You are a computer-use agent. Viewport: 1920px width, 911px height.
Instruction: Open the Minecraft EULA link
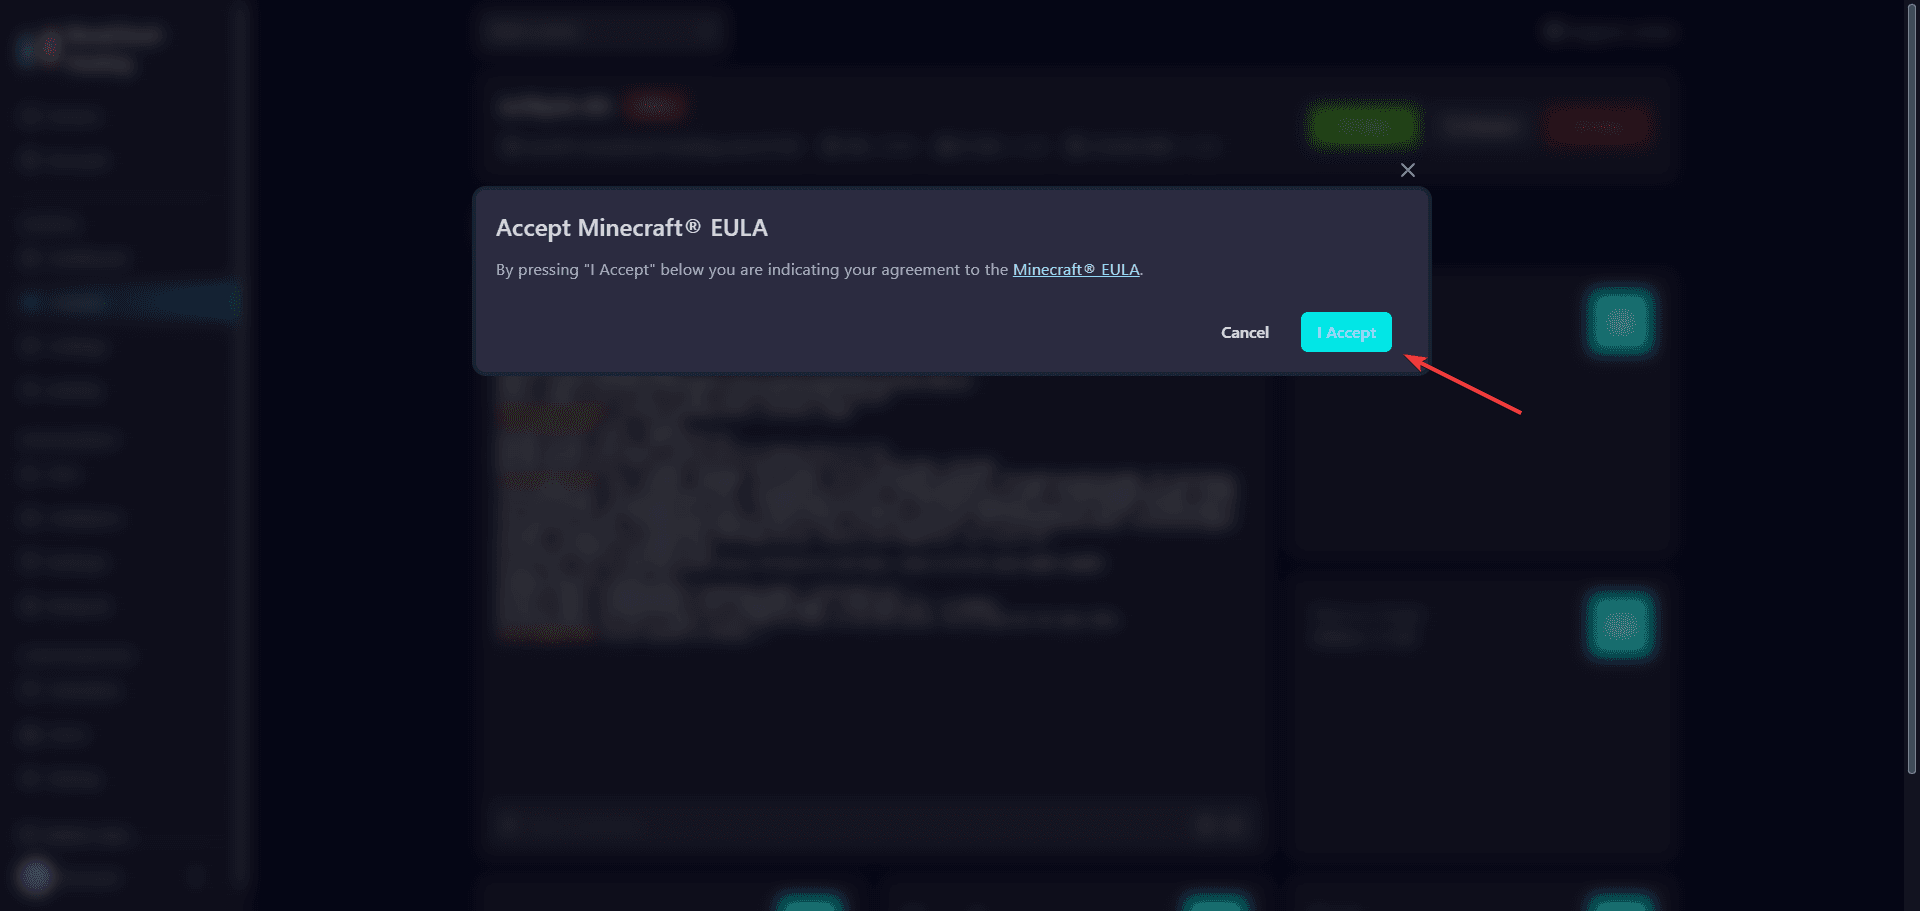[x=1076, y=270]
